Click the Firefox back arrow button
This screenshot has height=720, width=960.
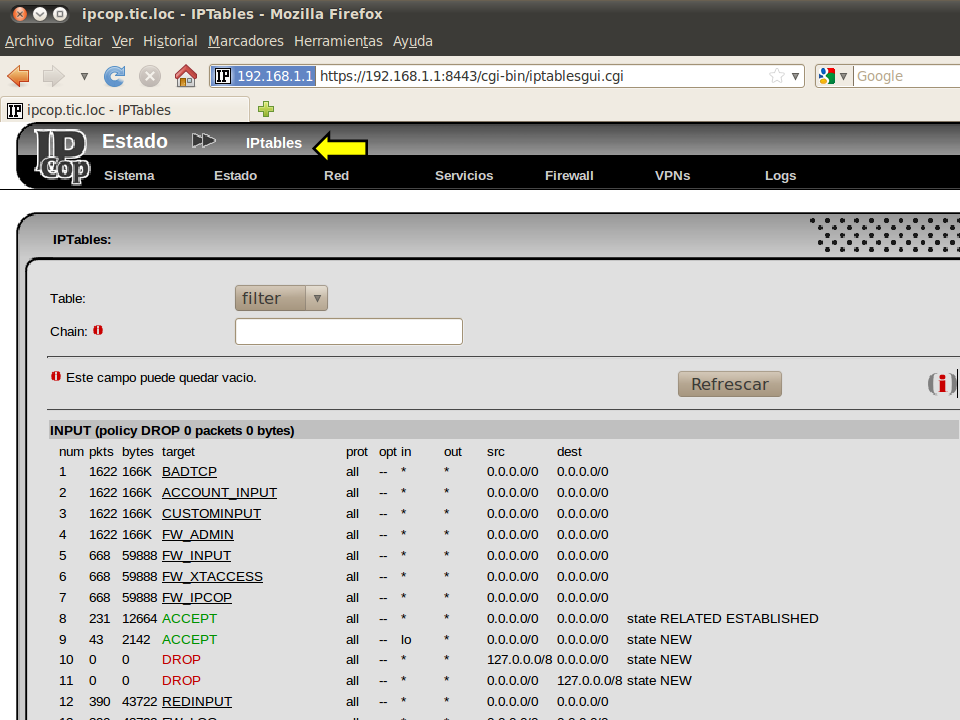click(x=19, y=76)
